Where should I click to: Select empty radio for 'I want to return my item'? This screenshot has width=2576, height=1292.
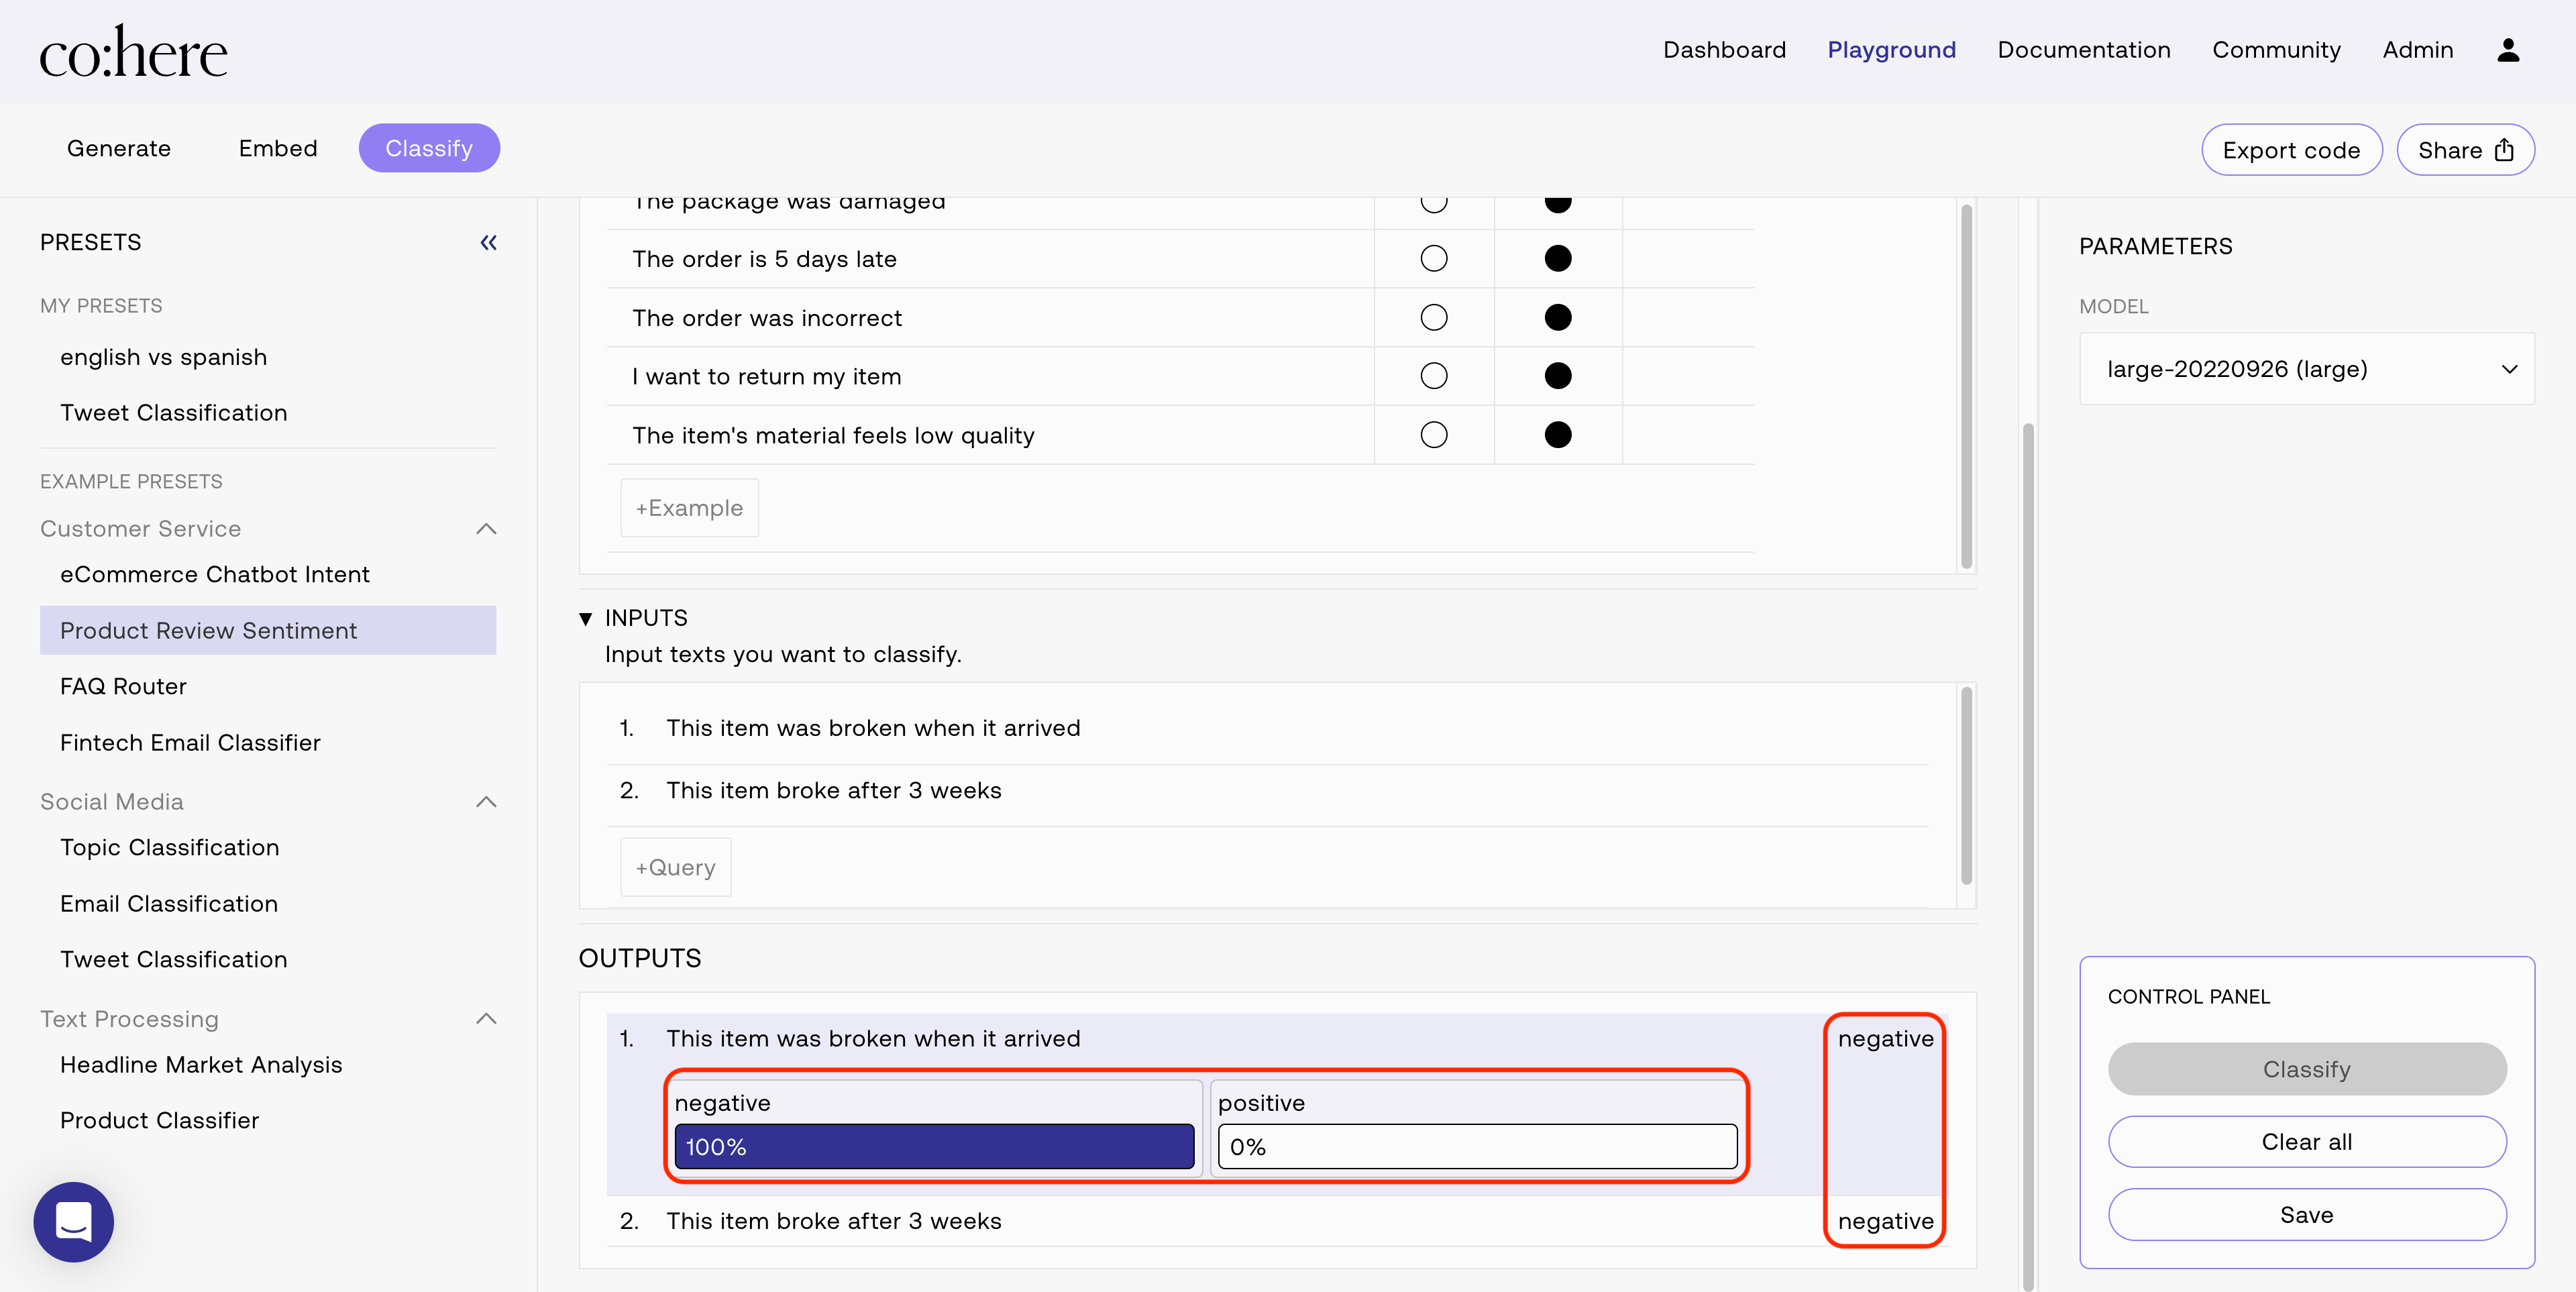[x=1433, y=376]
